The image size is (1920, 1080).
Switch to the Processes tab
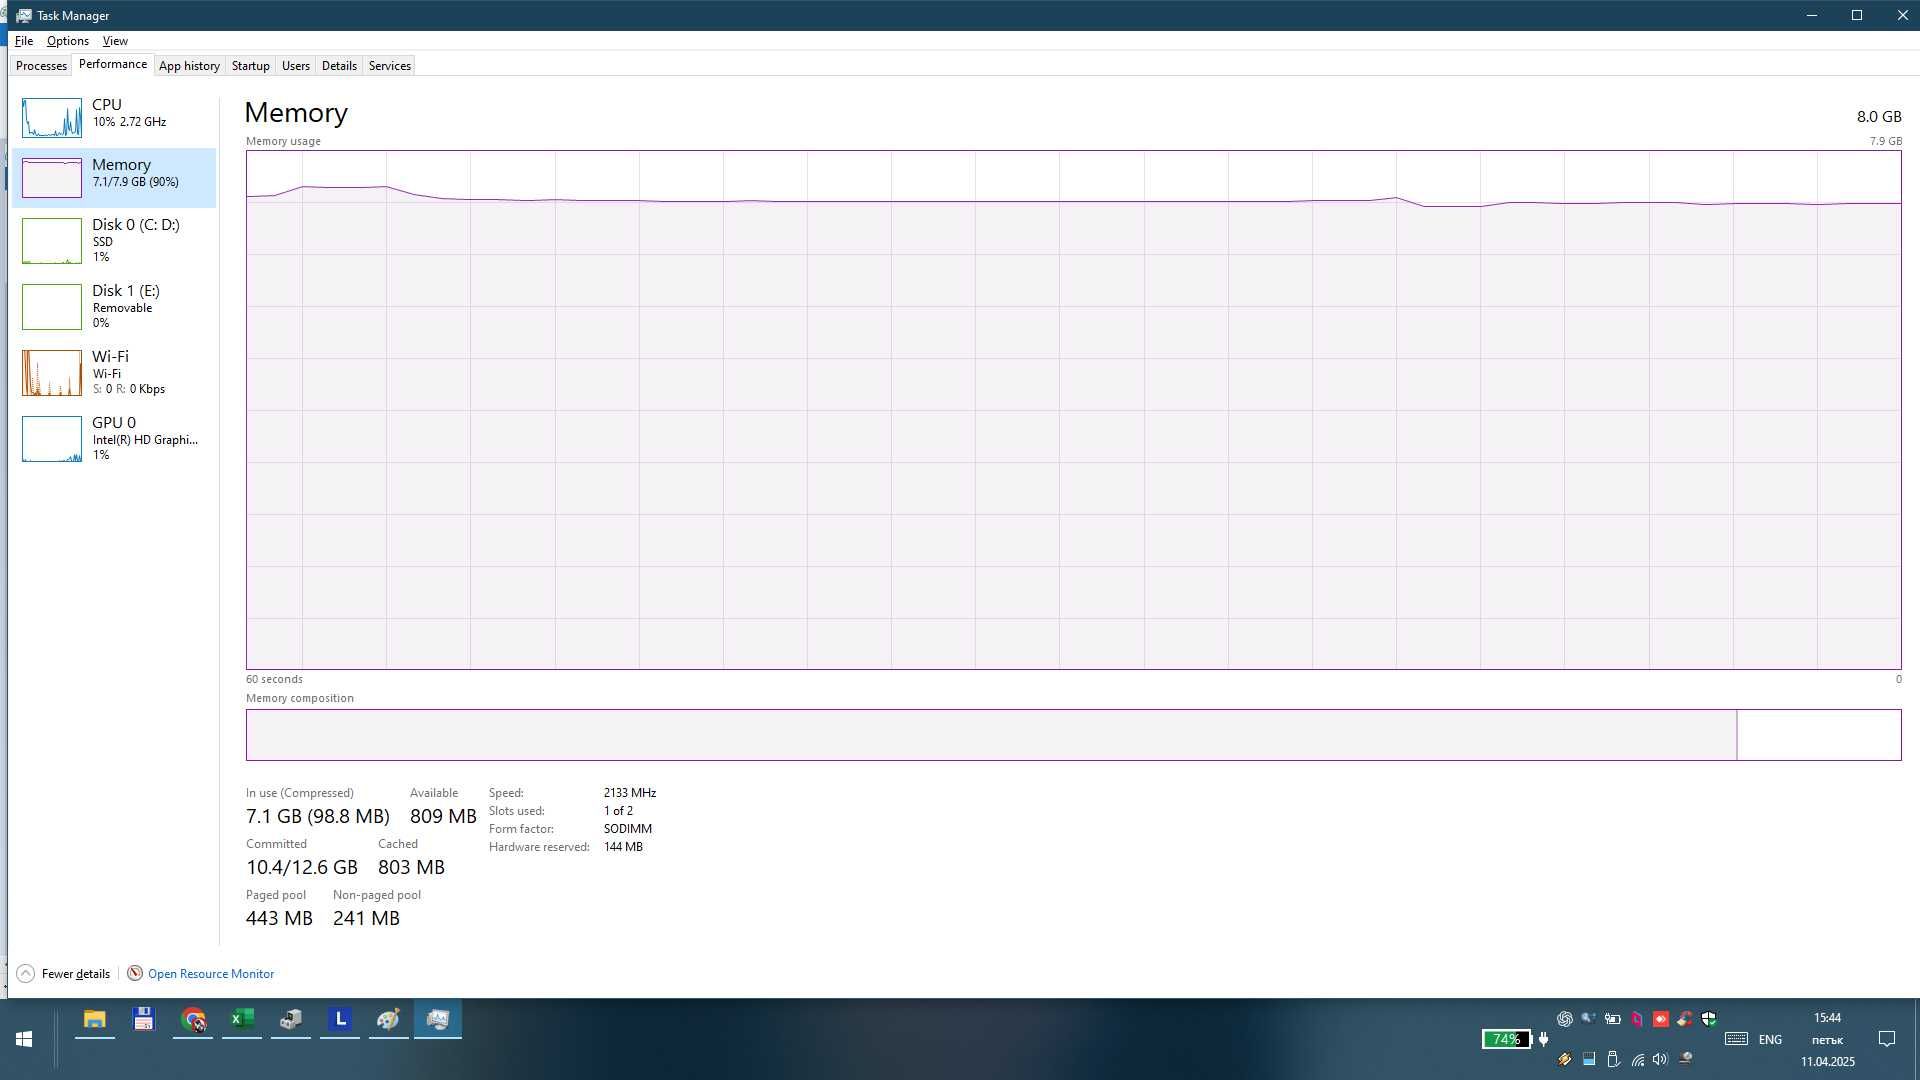tap(41, 66)
